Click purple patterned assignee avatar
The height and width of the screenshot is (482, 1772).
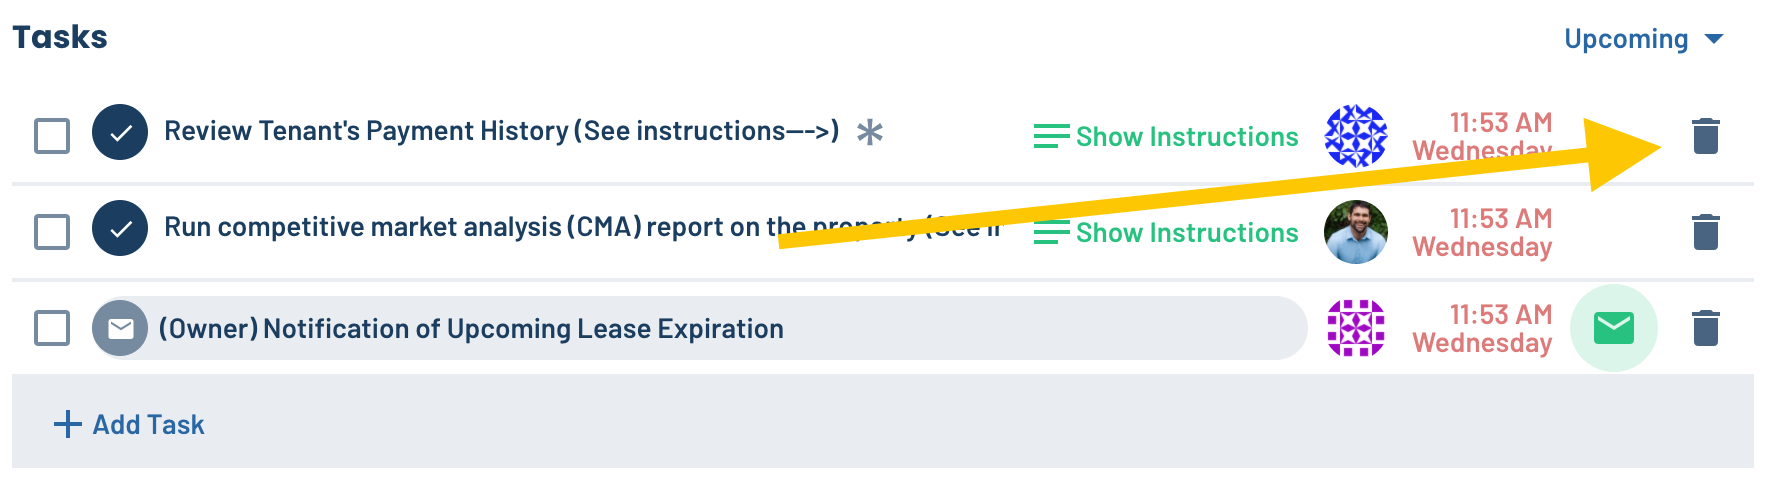click(x=1356, y=328)
